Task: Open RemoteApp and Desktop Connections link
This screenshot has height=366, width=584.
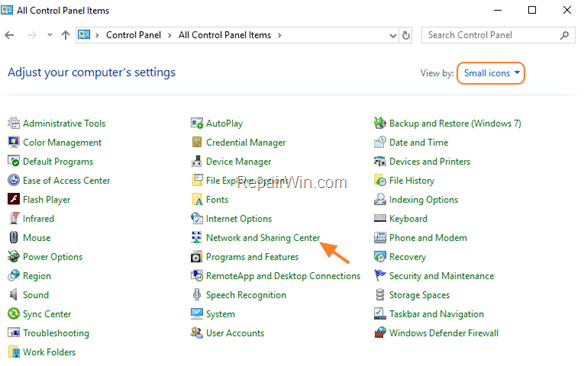Action: click(x=283, y=276)
